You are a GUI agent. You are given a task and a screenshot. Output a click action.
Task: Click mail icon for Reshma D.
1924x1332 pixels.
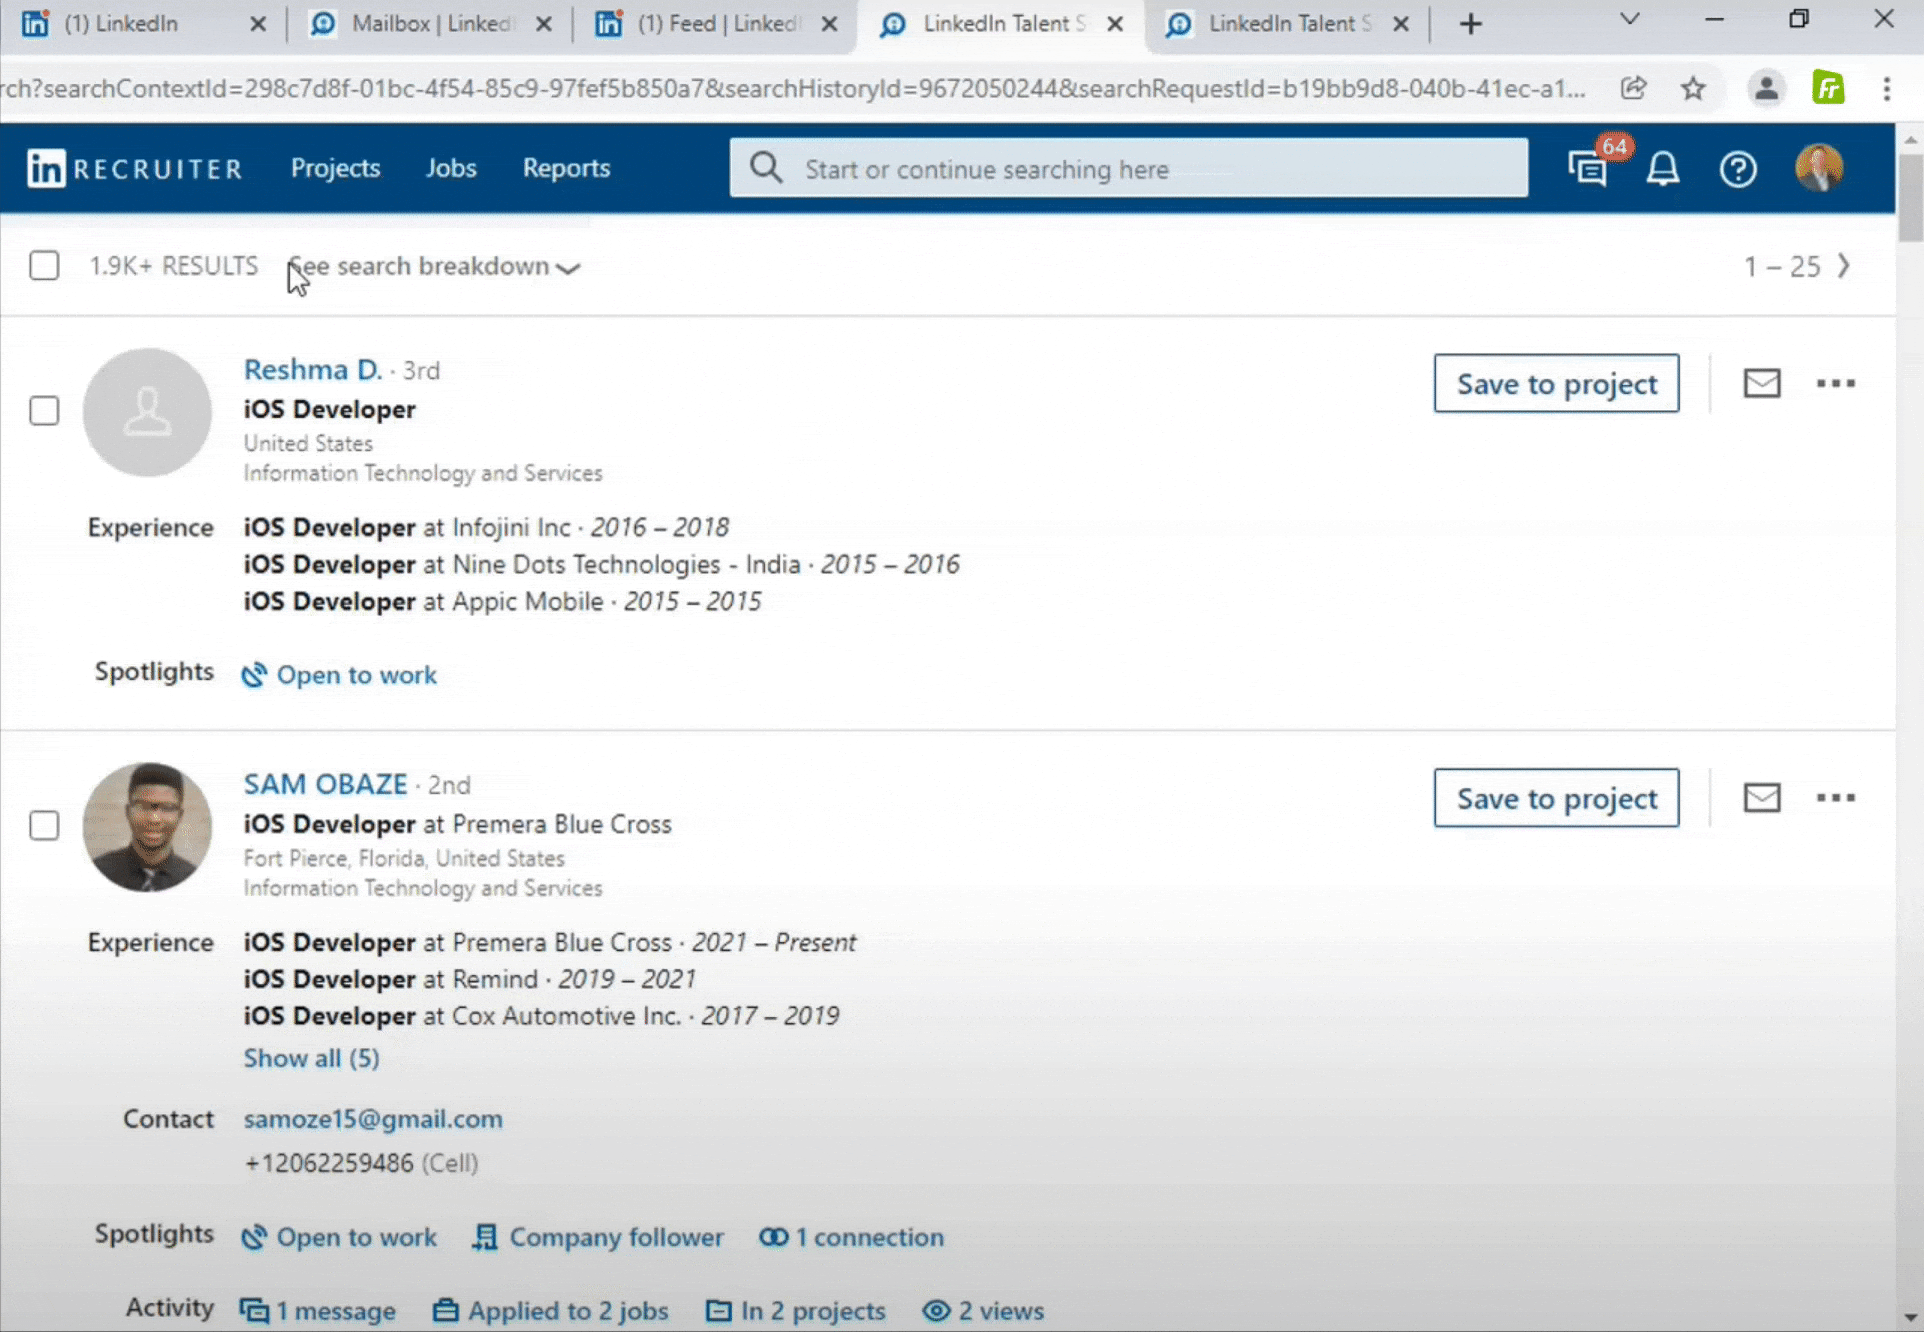(x=1760, y=382)
